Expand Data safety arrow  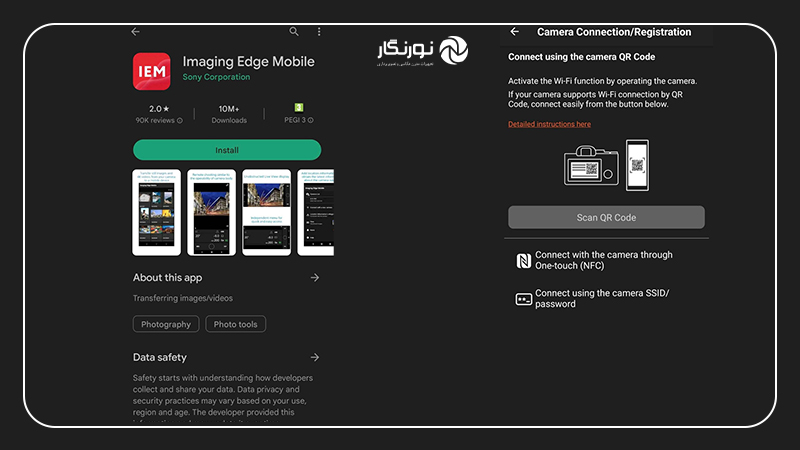click(x=315, y=357)
